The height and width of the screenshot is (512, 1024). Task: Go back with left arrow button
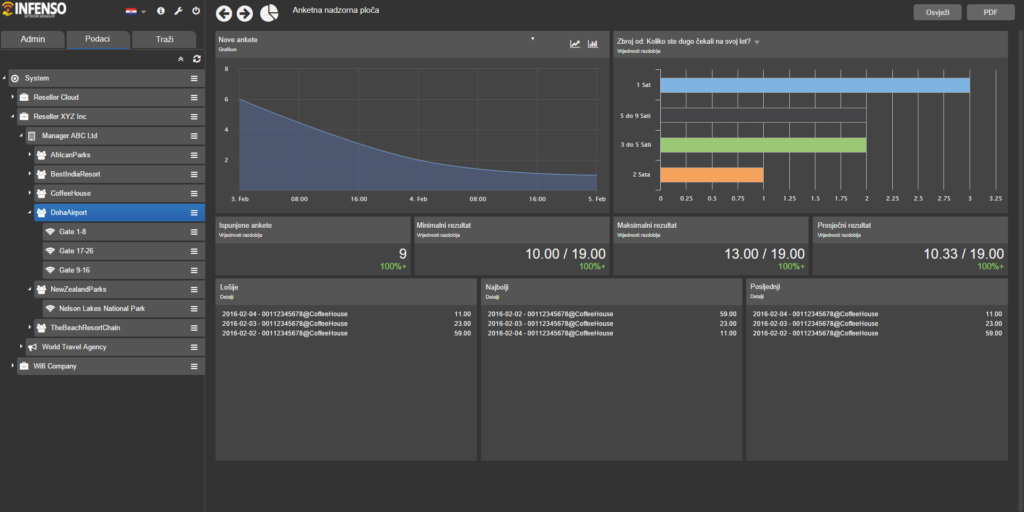[x=224, y=13]
